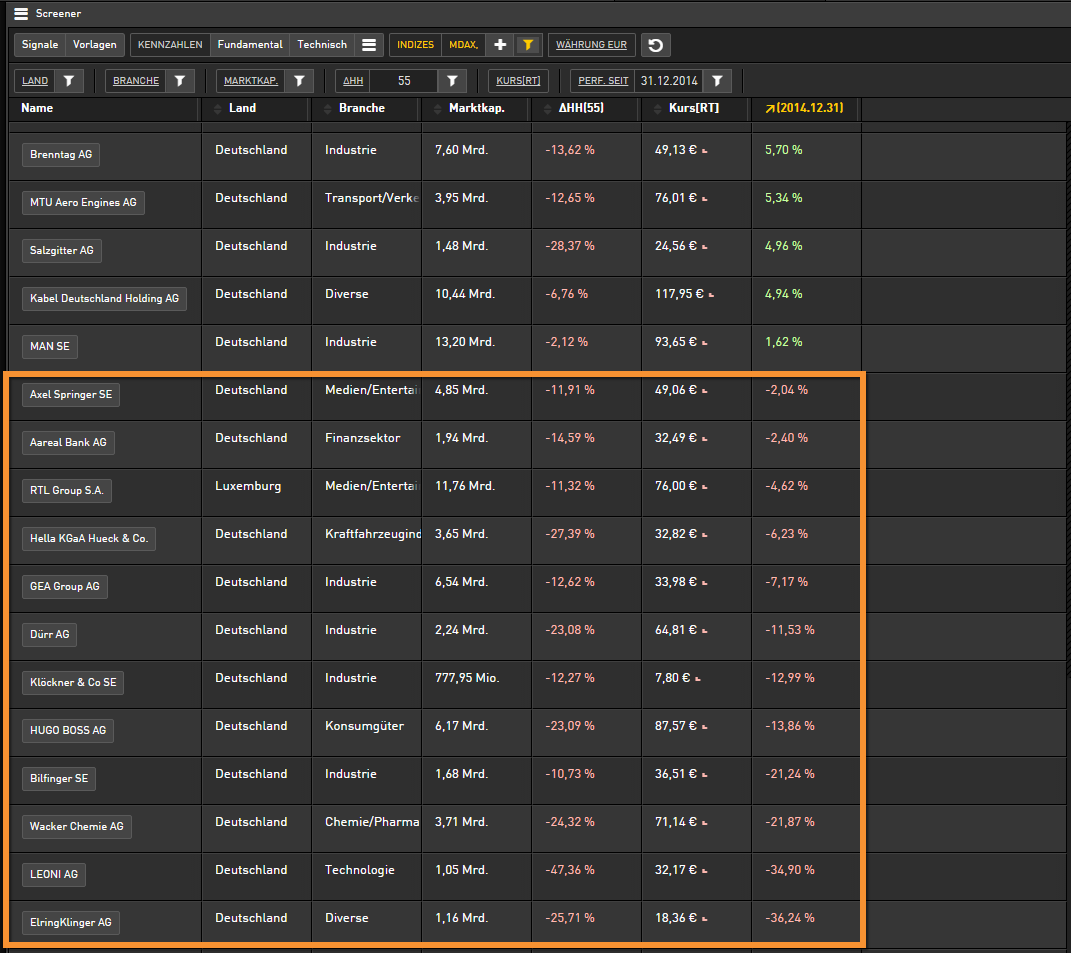The height and width of the screenshot is (953, 1071).
Task: Click market cap 777,95 Mio.
Action: coord(467,678)
